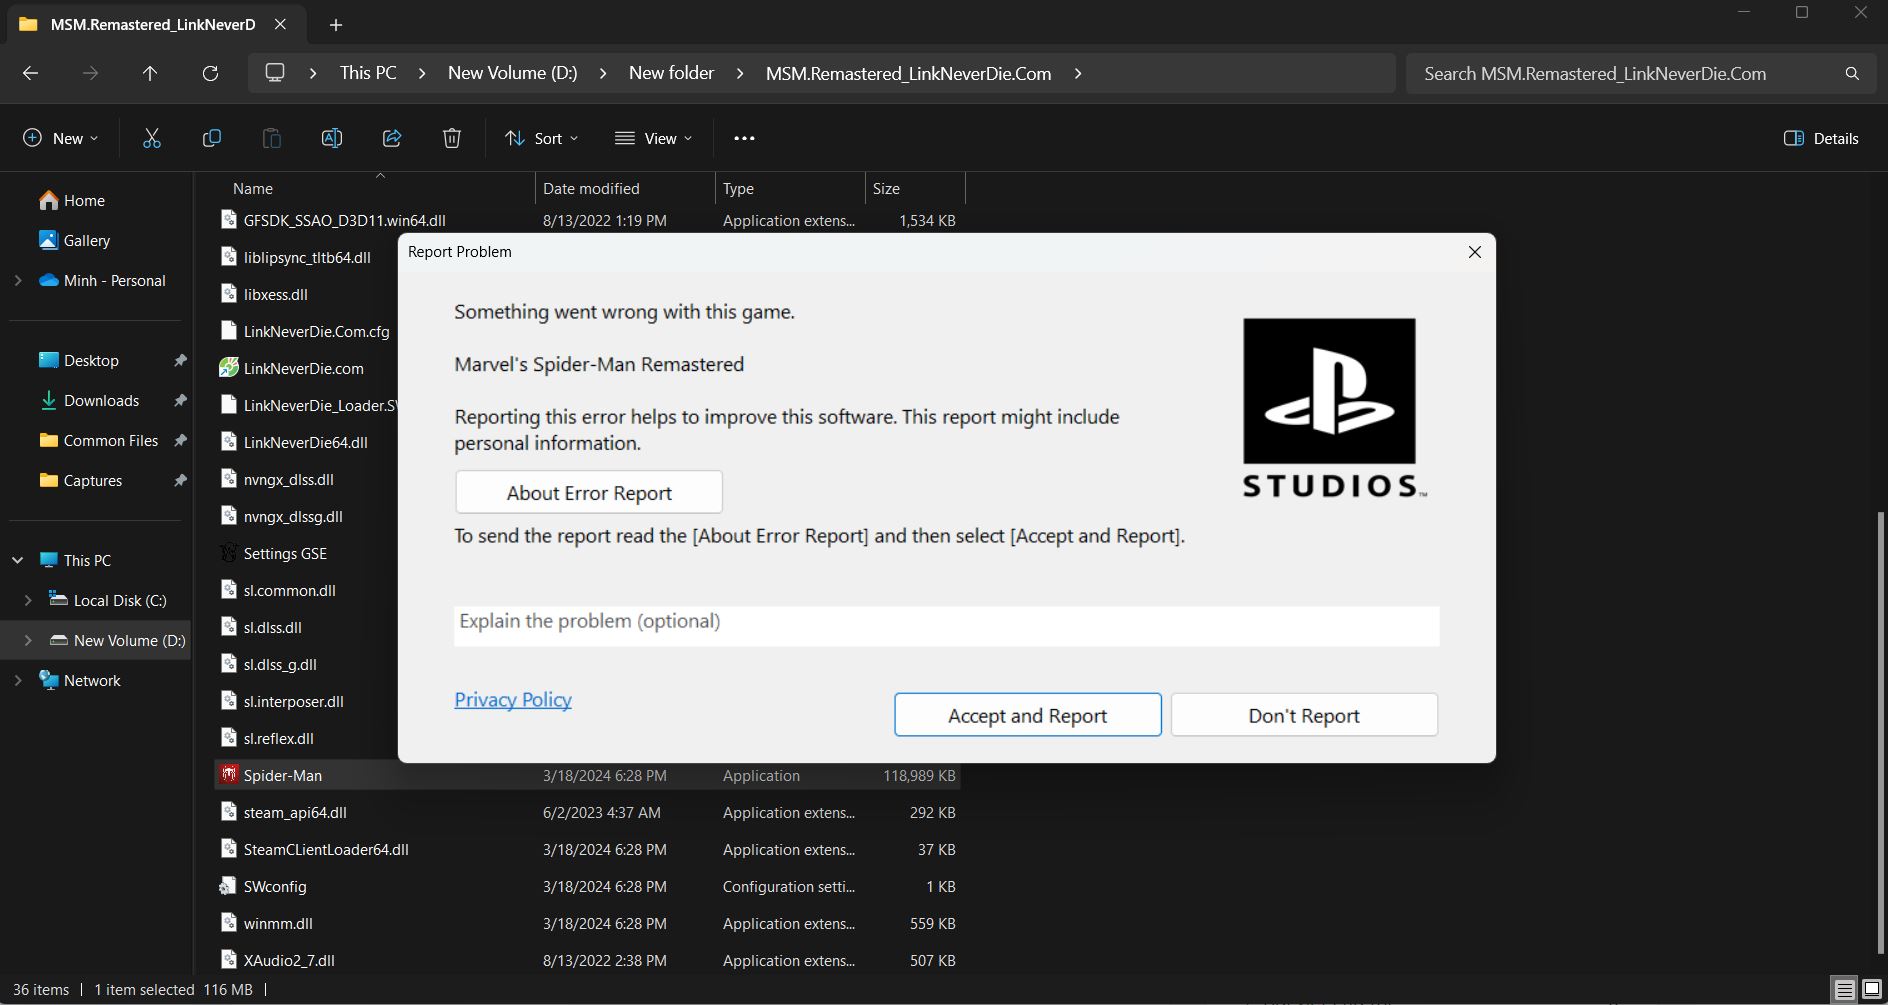Viewport: 1888px width, 1005px height.
Task: Click the Cut scissors icon in toolbar
Action: tap(152, 138)
